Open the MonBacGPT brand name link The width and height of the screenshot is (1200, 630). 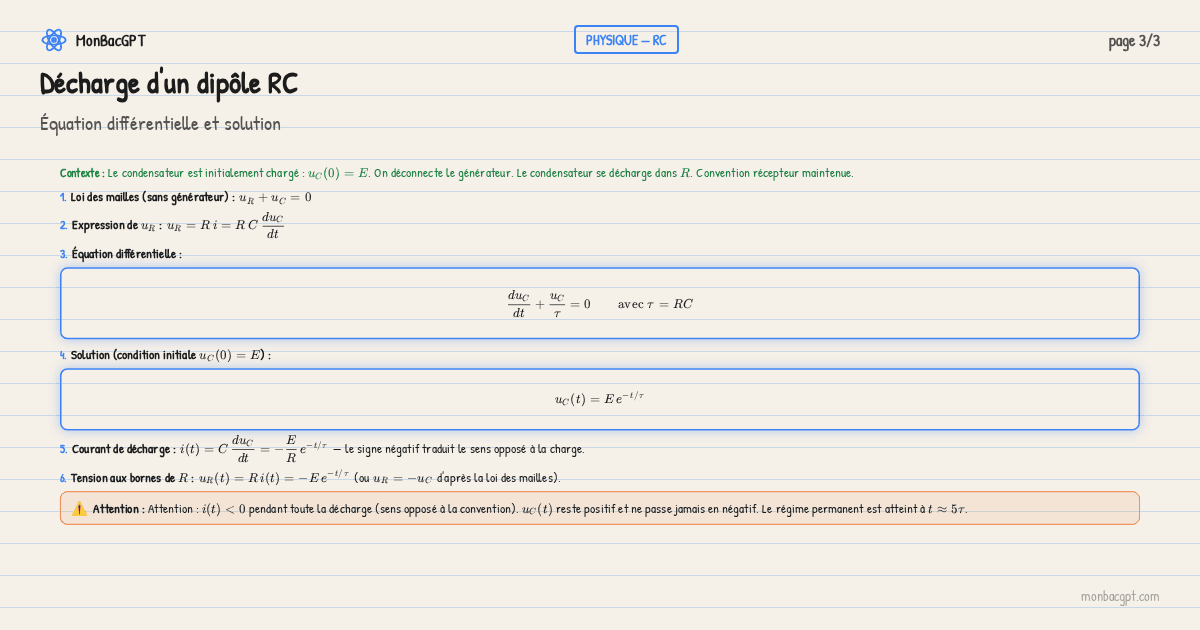[110, 41]
